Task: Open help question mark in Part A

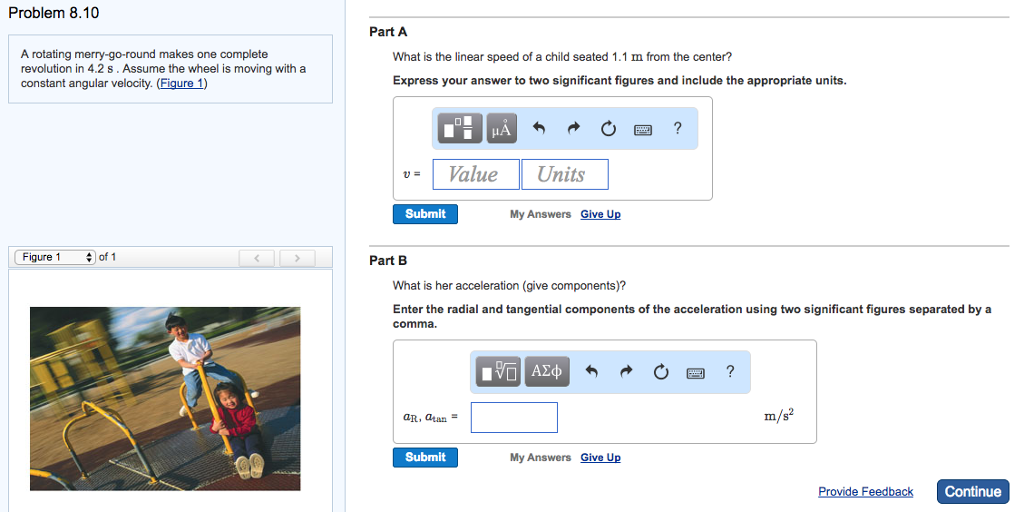Action: tap(678, 128)
